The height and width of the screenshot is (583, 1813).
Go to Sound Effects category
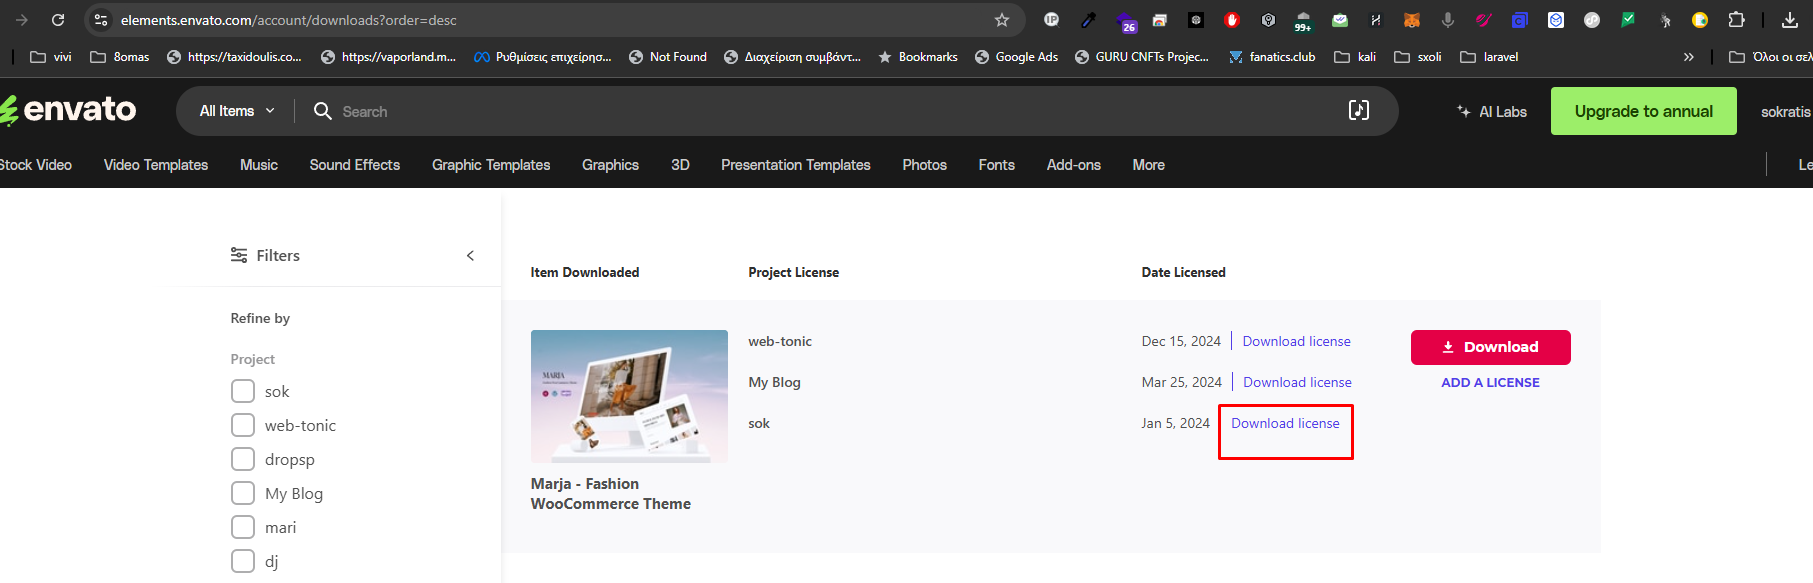tap(355, 165)
